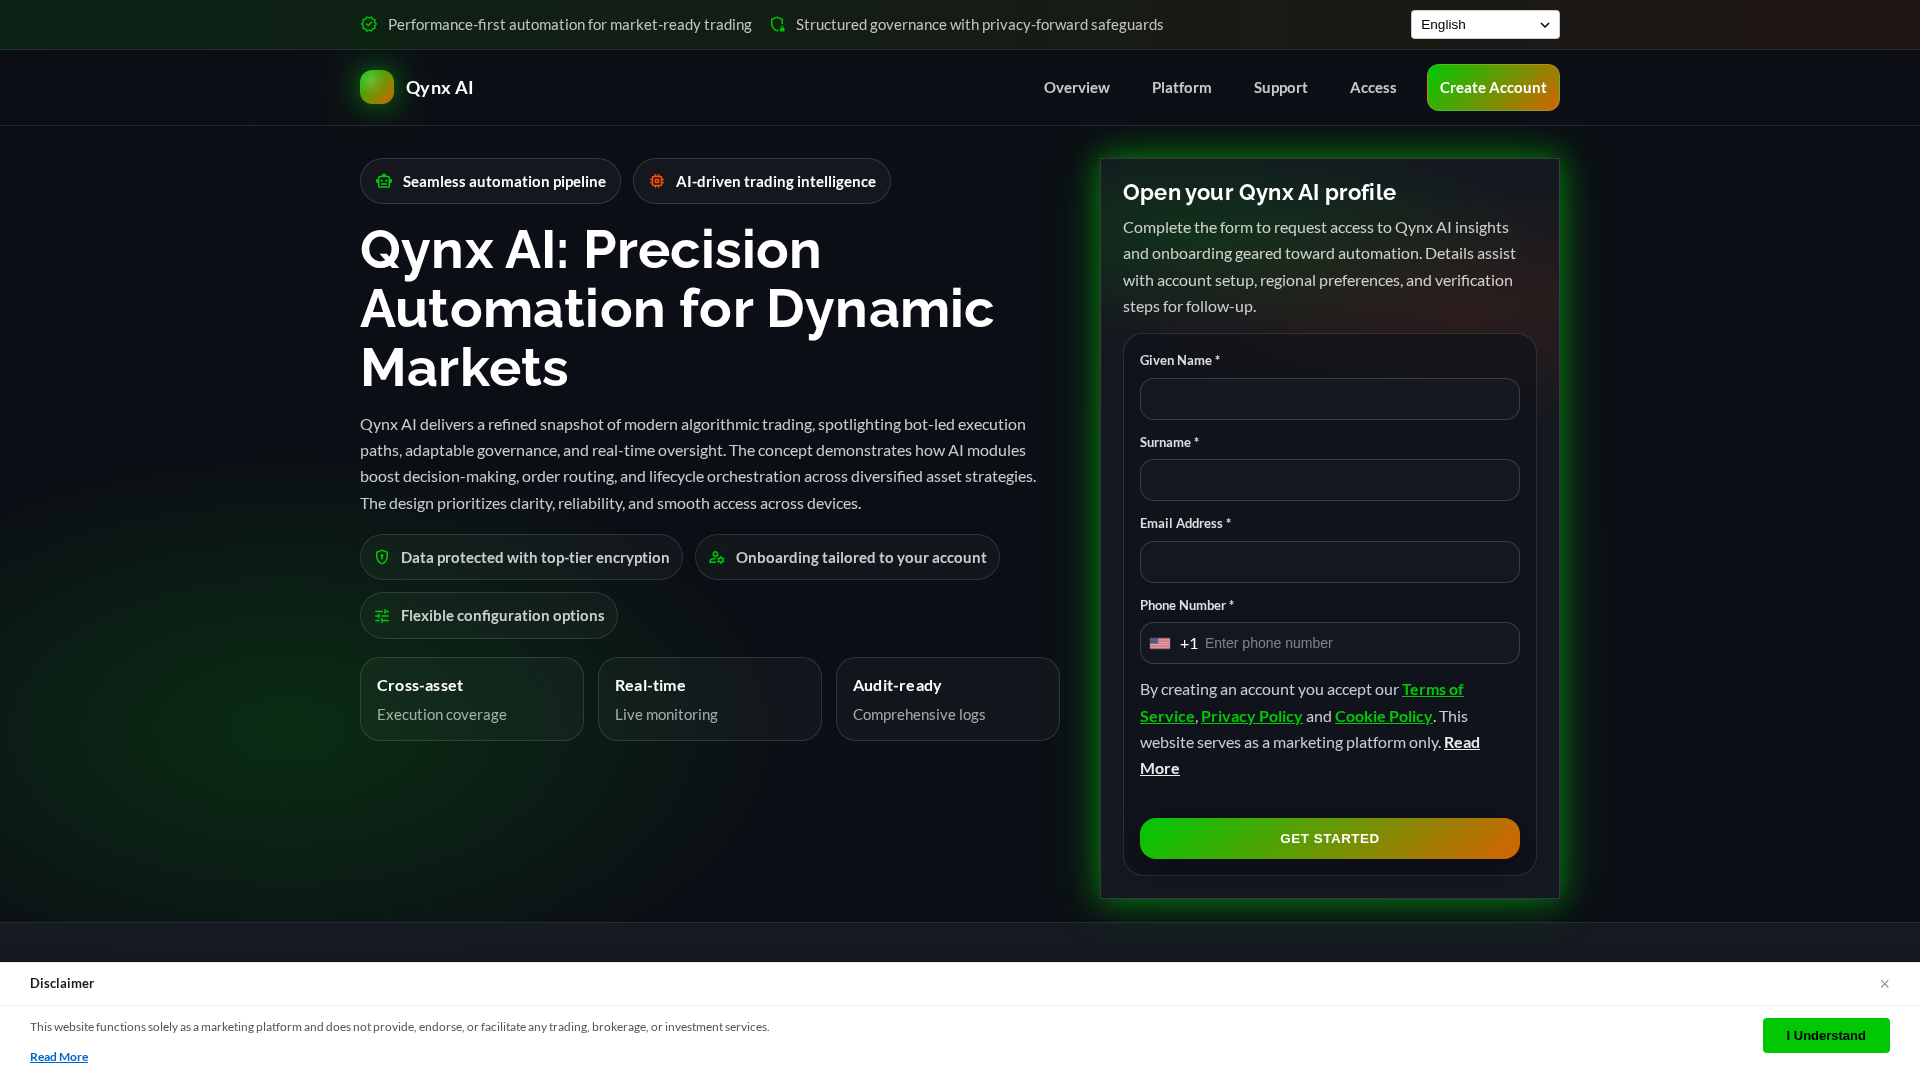Click Read More link in the signup form
This screenshot has width=1920, height=1080.
[x=1462, y=742]
